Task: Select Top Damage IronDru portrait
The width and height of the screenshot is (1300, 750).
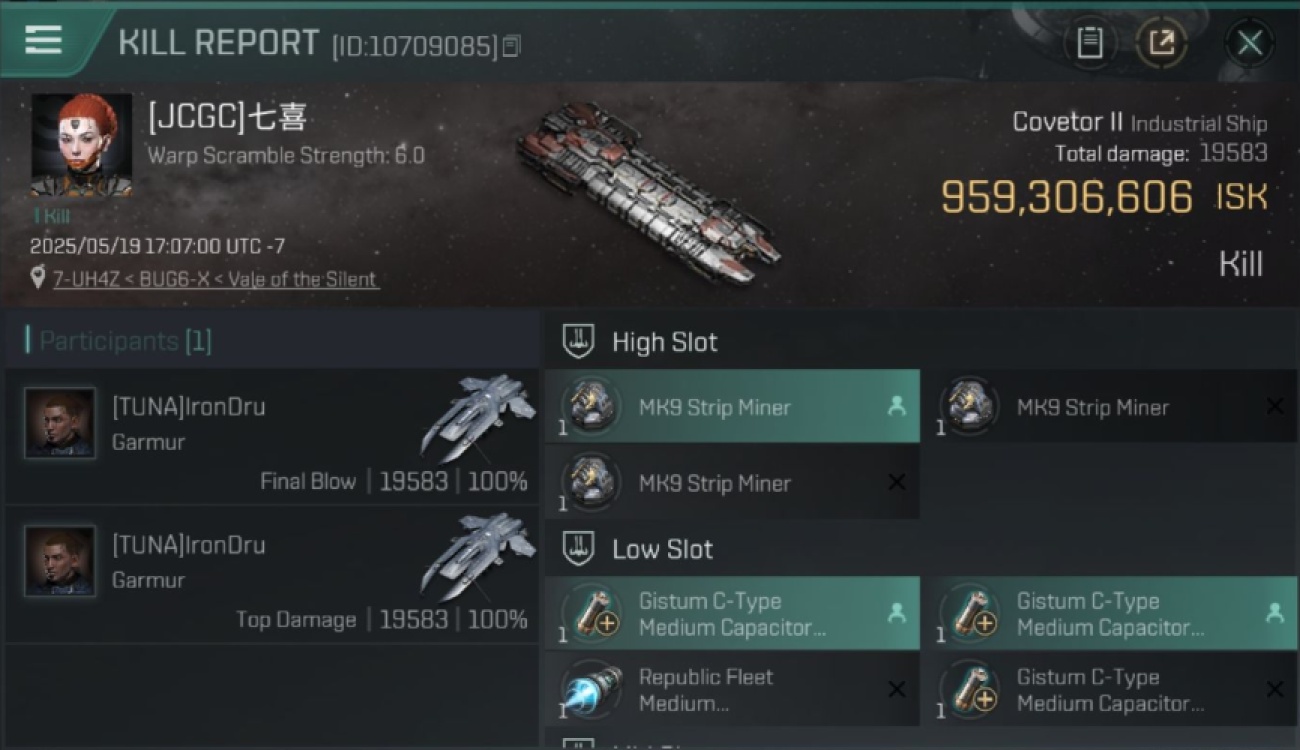Action: tap(60, 561)
